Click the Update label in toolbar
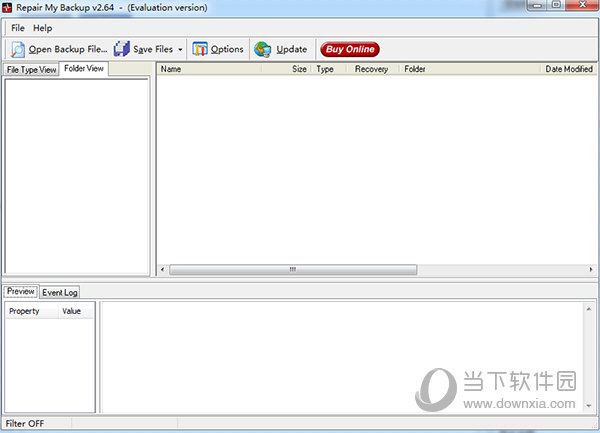The image size is (600, 433). [292, 49]
